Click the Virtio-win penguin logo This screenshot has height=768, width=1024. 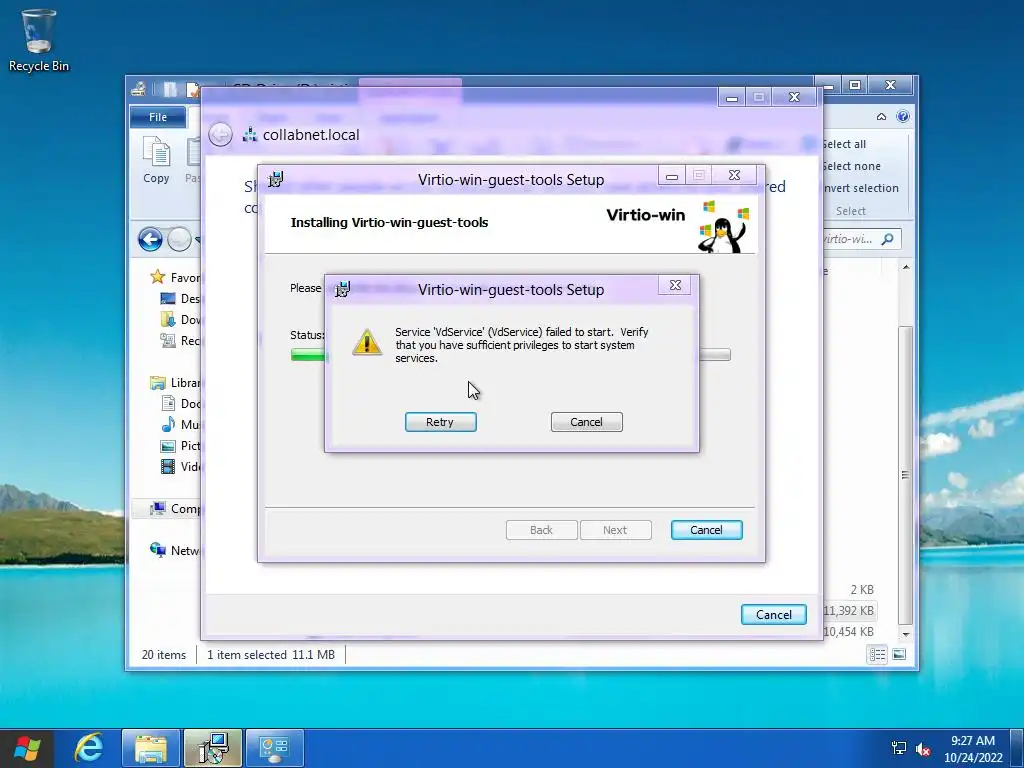pyautogui.click(x=724, y=227)
